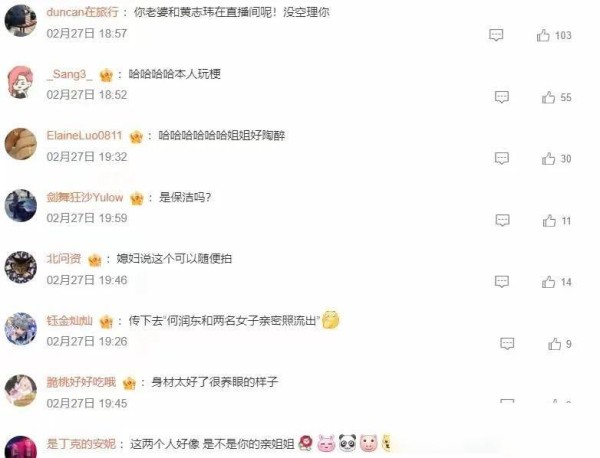Image resolution: width=600 pixels, height=458 pixels.
Task: Open the 是丁克的安妮 username link
Action: pos(81,444)
